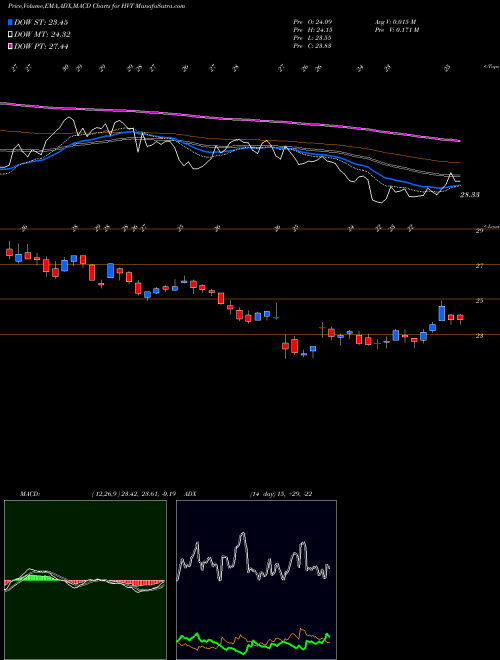Viewport: 500px width, 660px height.
Task: Click the MACD (12,26,9) values text
Action: pos(136,494)
